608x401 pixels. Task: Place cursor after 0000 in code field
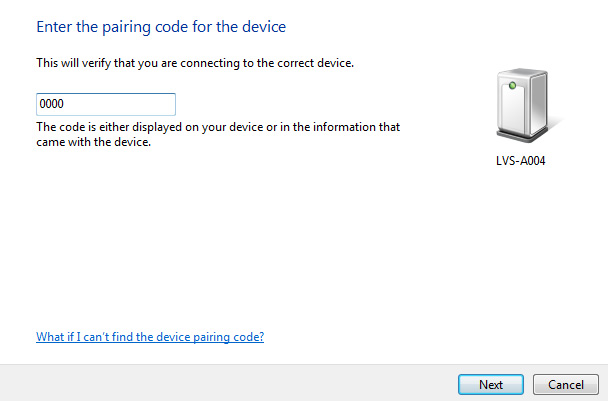click(x=64, y=104)
